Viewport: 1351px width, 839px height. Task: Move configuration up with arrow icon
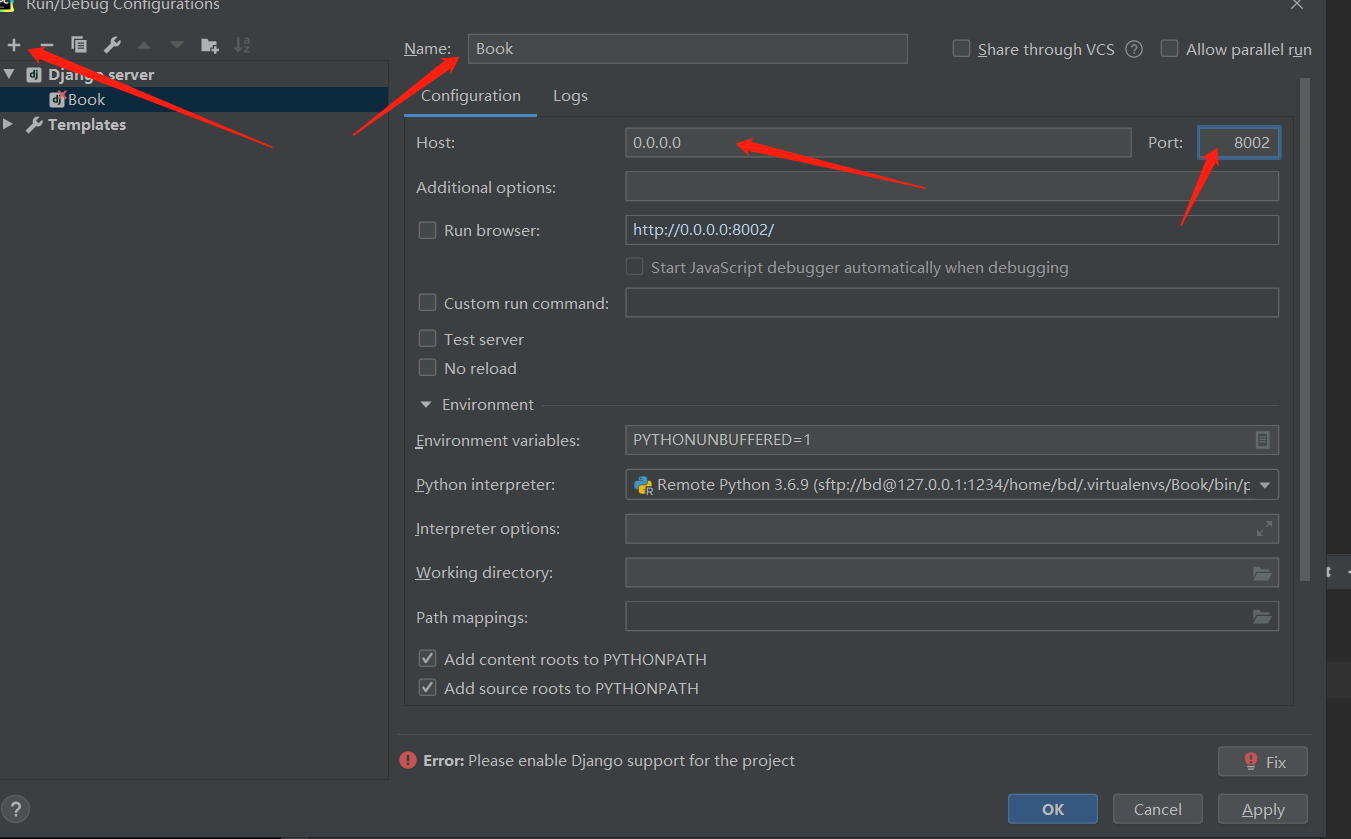point(144,45)
